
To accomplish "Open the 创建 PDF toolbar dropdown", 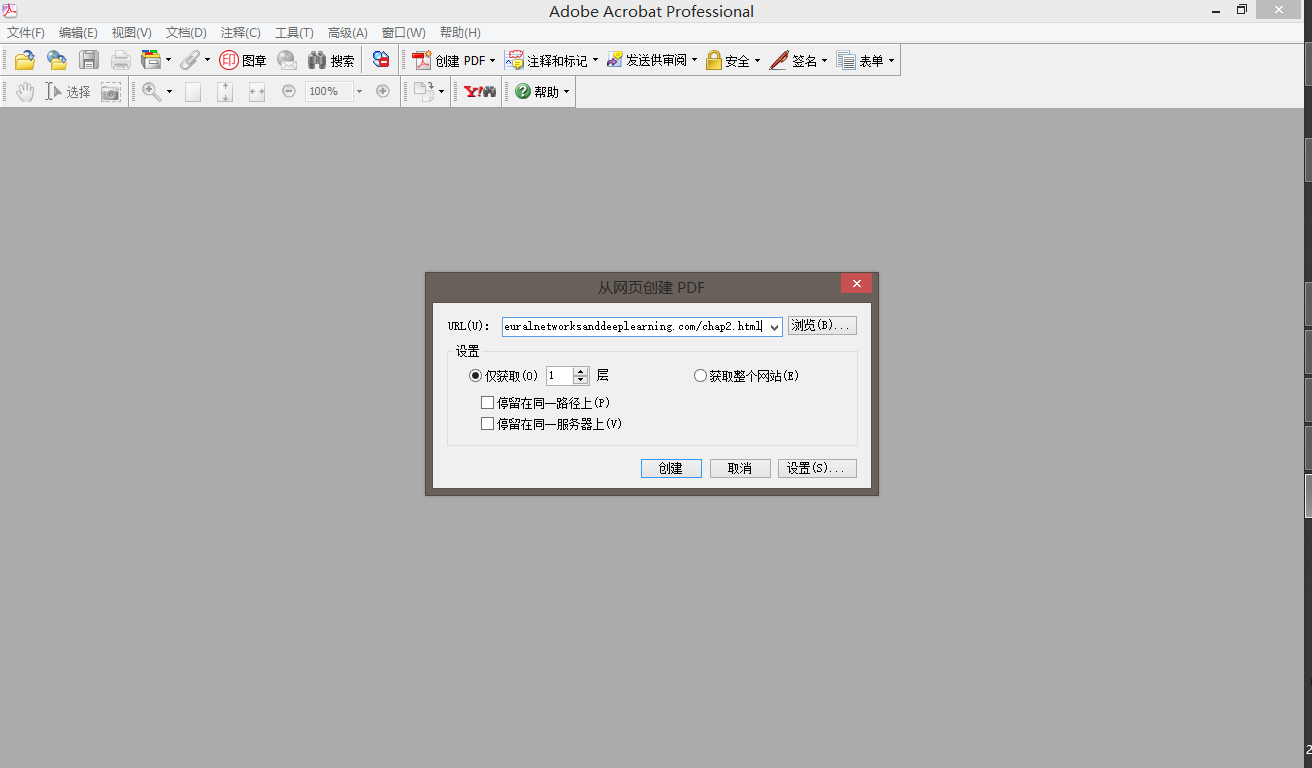I will click(x=492, y=60).
